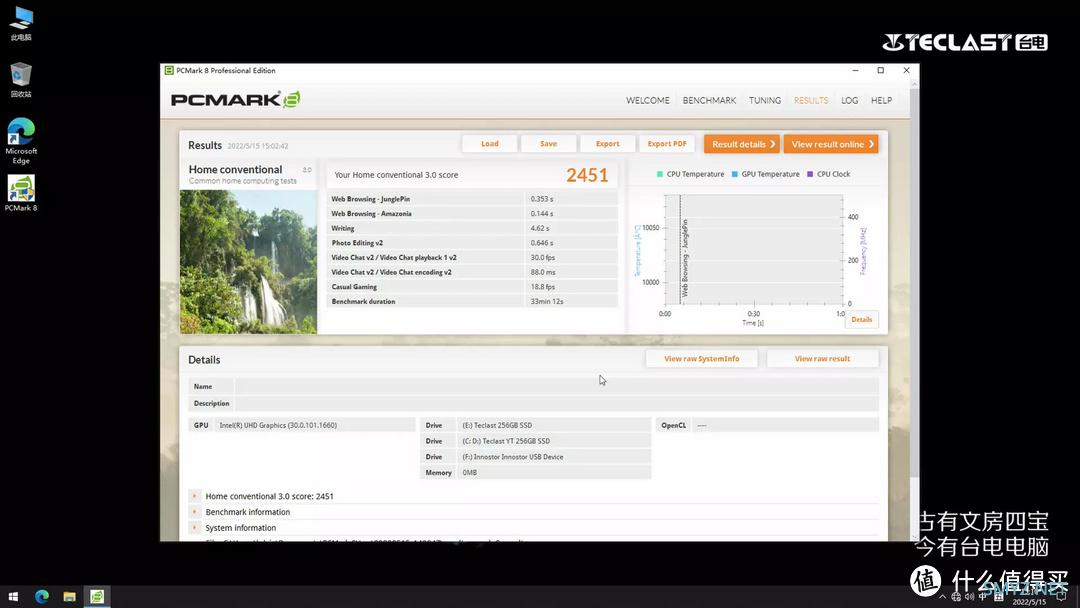Expand the System information section

coord(194,527)
